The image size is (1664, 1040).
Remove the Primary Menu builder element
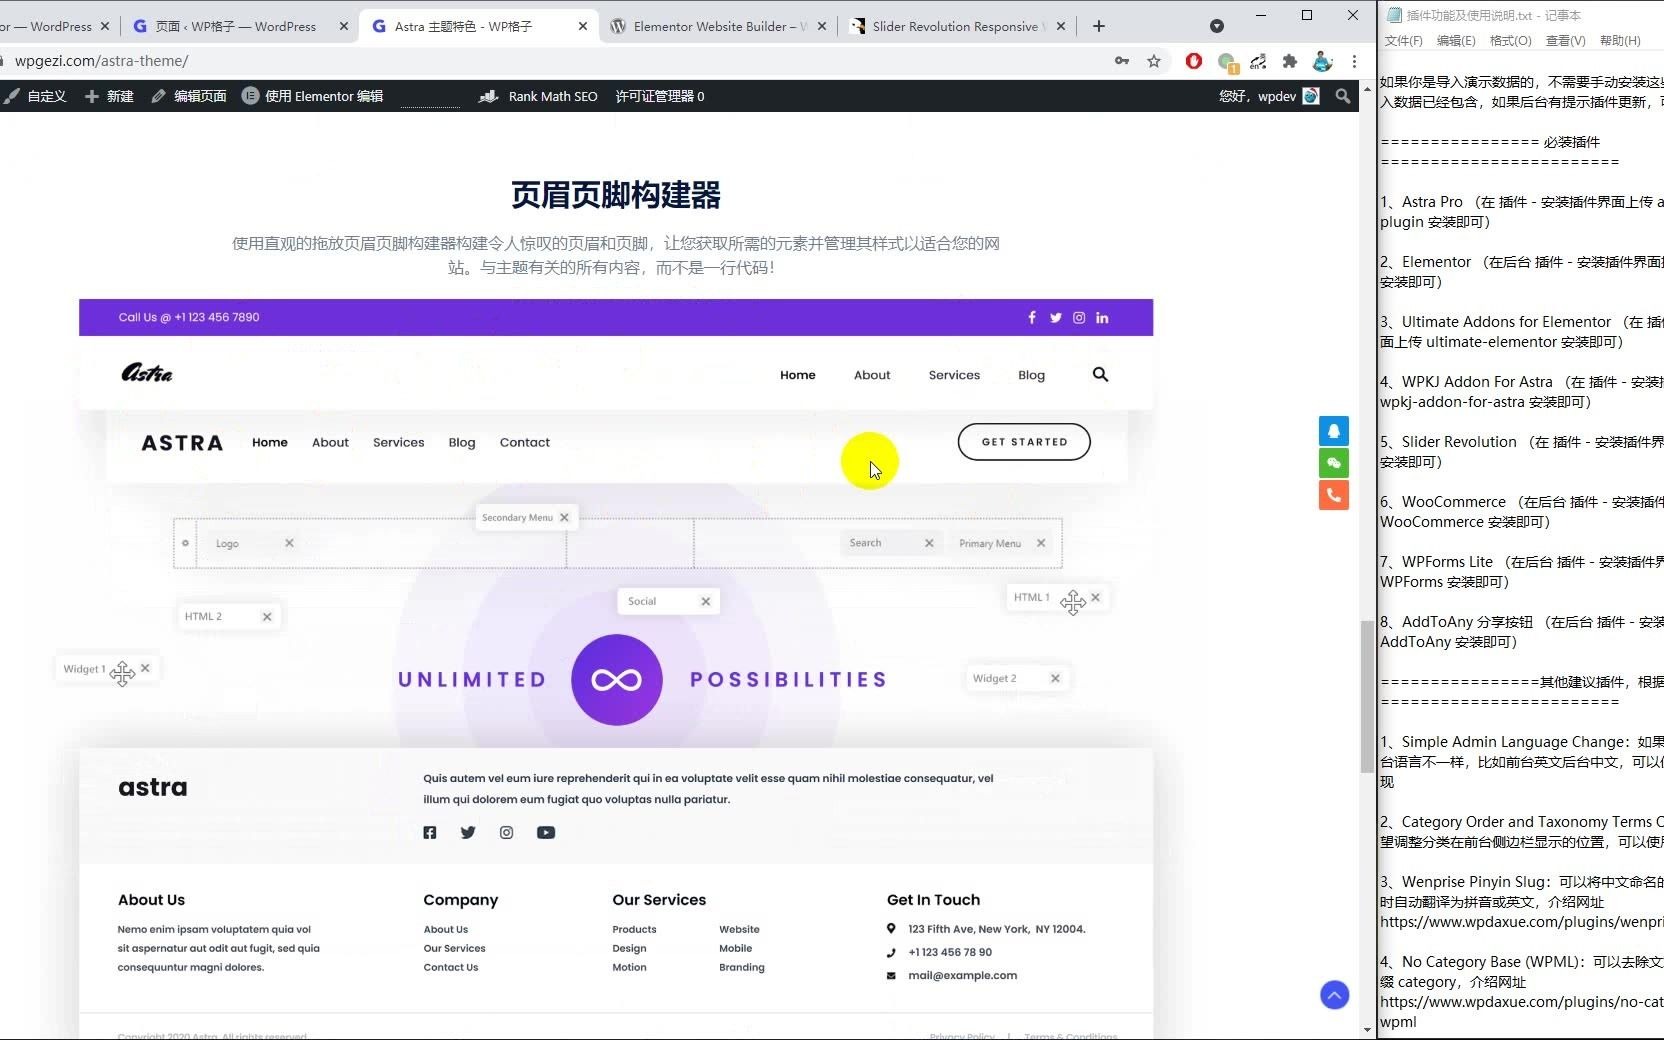pyautogui.click(x=1041, y=543)
